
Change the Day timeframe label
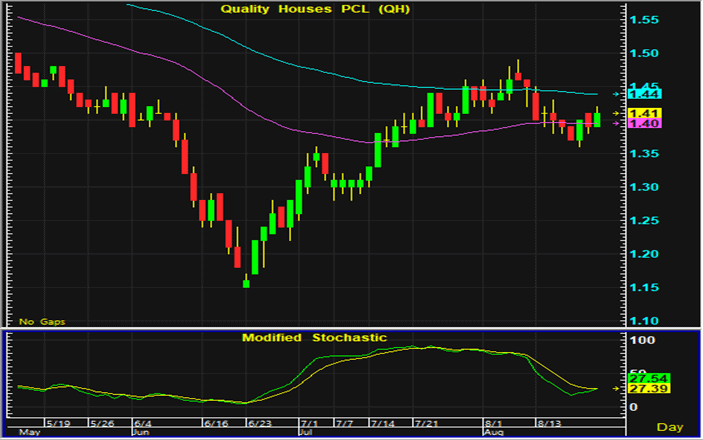click(682, 426)
